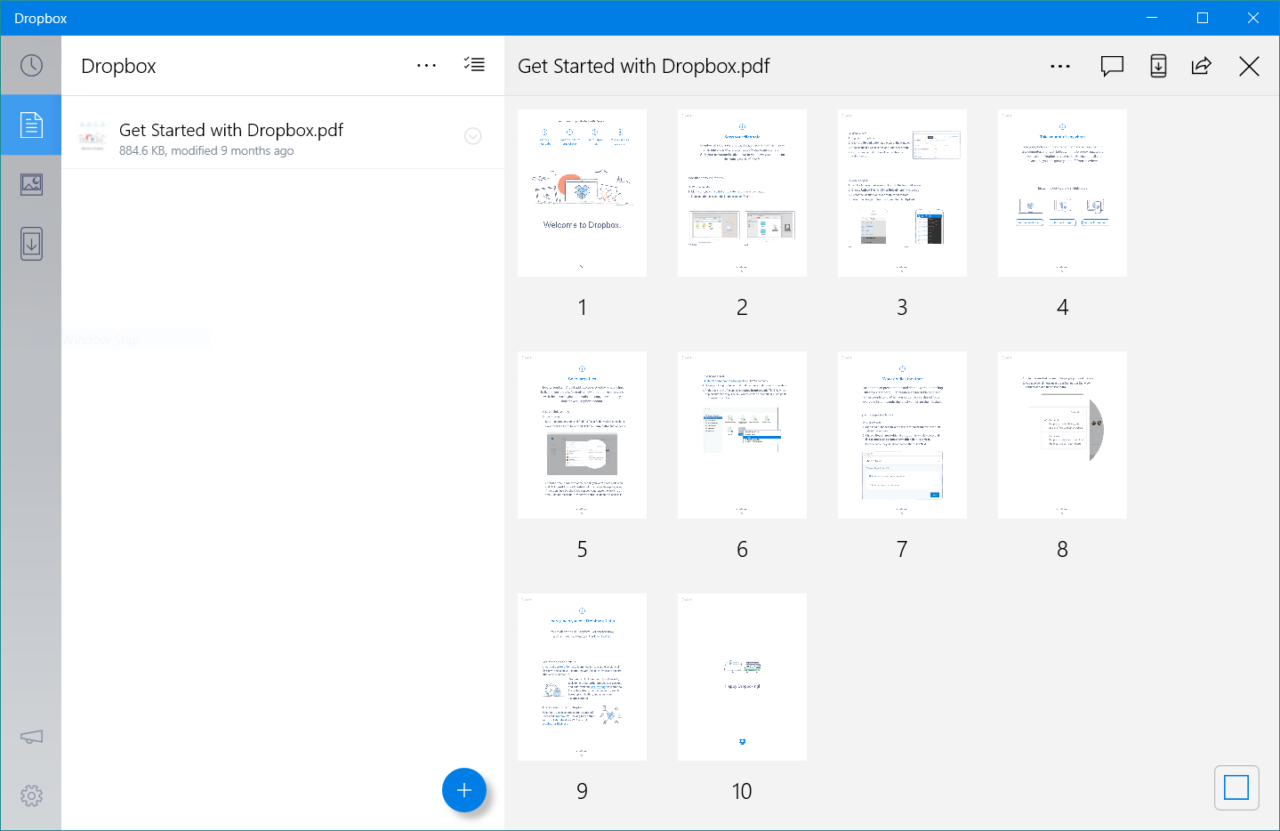Toggle the single page view button

coord(1236,788)
